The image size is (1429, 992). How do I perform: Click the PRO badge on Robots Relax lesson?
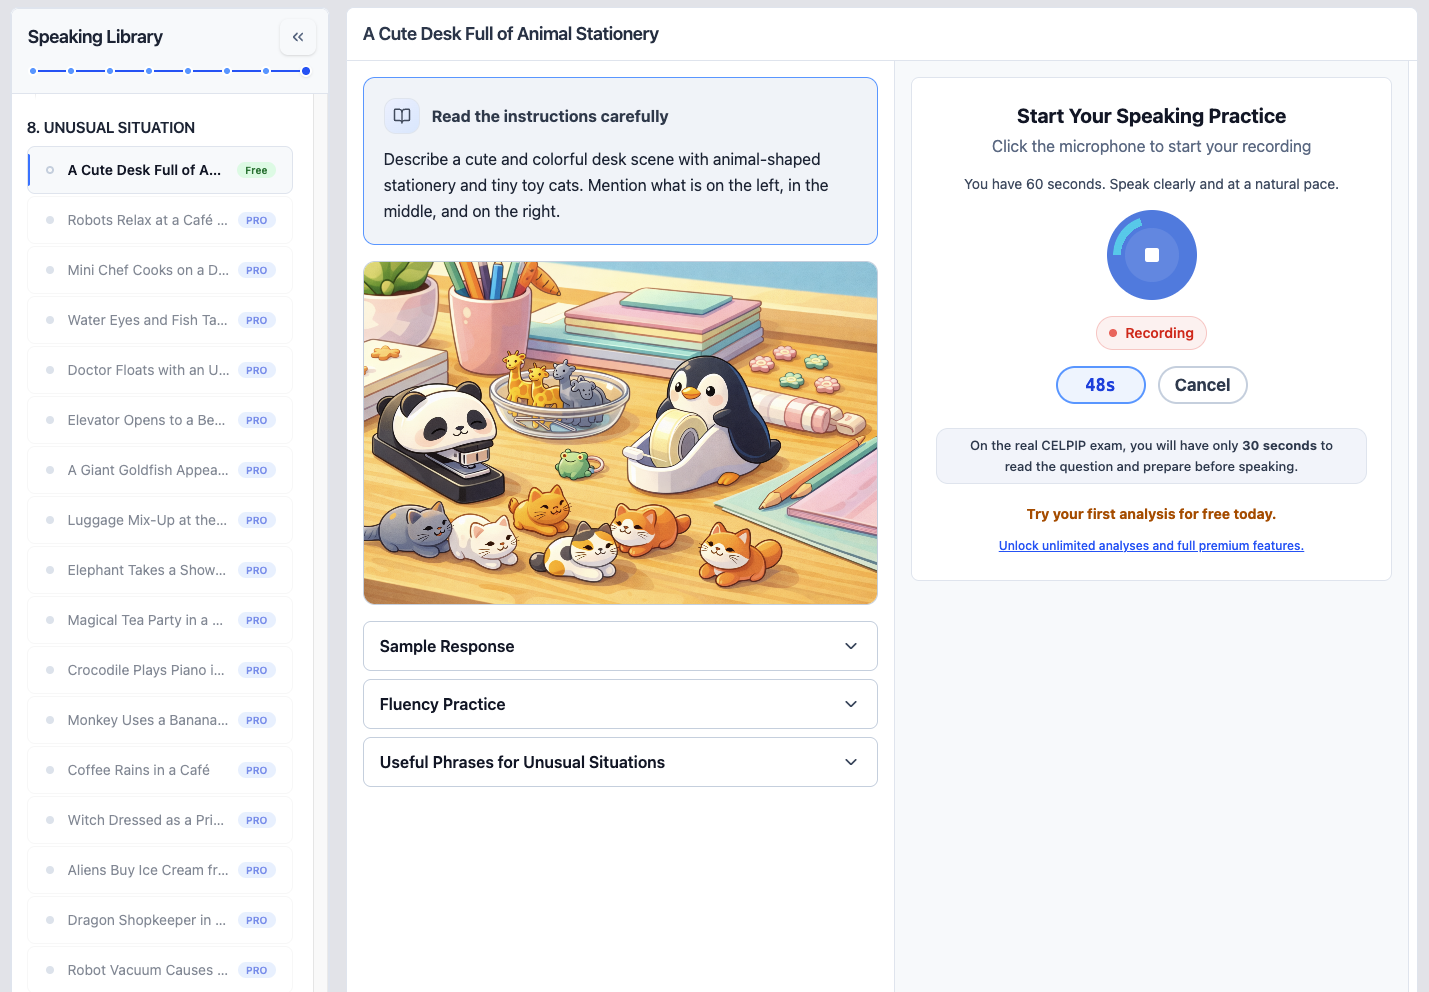(x=257, y=219)
